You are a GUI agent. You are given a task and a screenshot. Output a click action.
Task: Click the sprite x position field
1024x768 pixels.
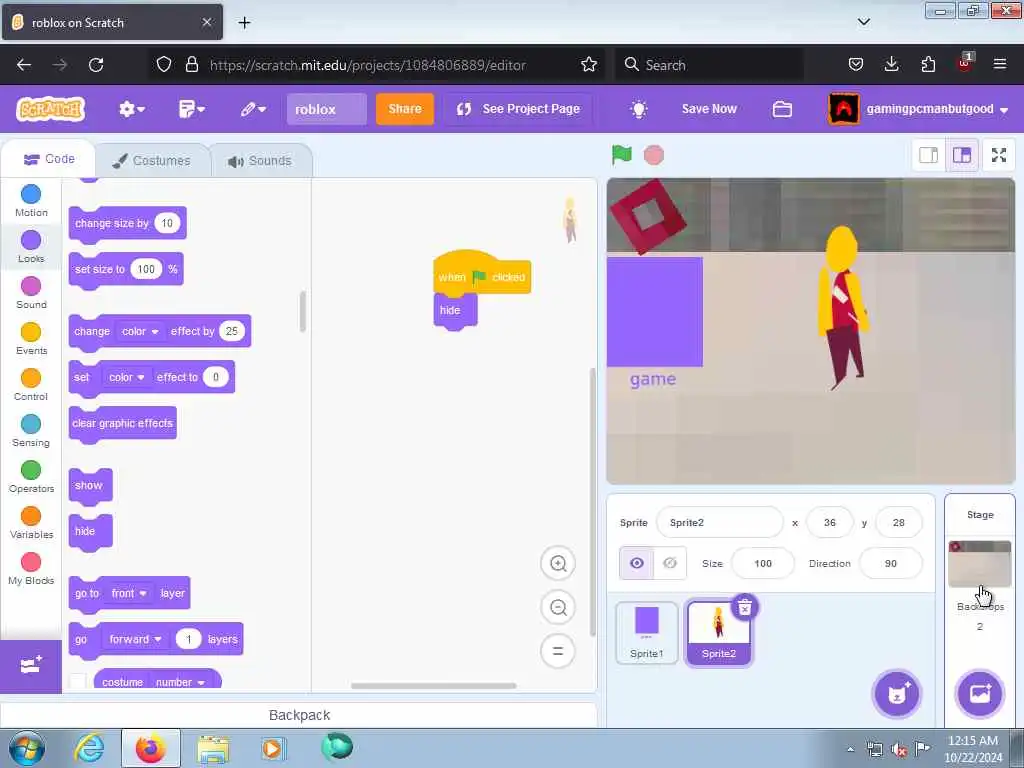click(829, 522)
